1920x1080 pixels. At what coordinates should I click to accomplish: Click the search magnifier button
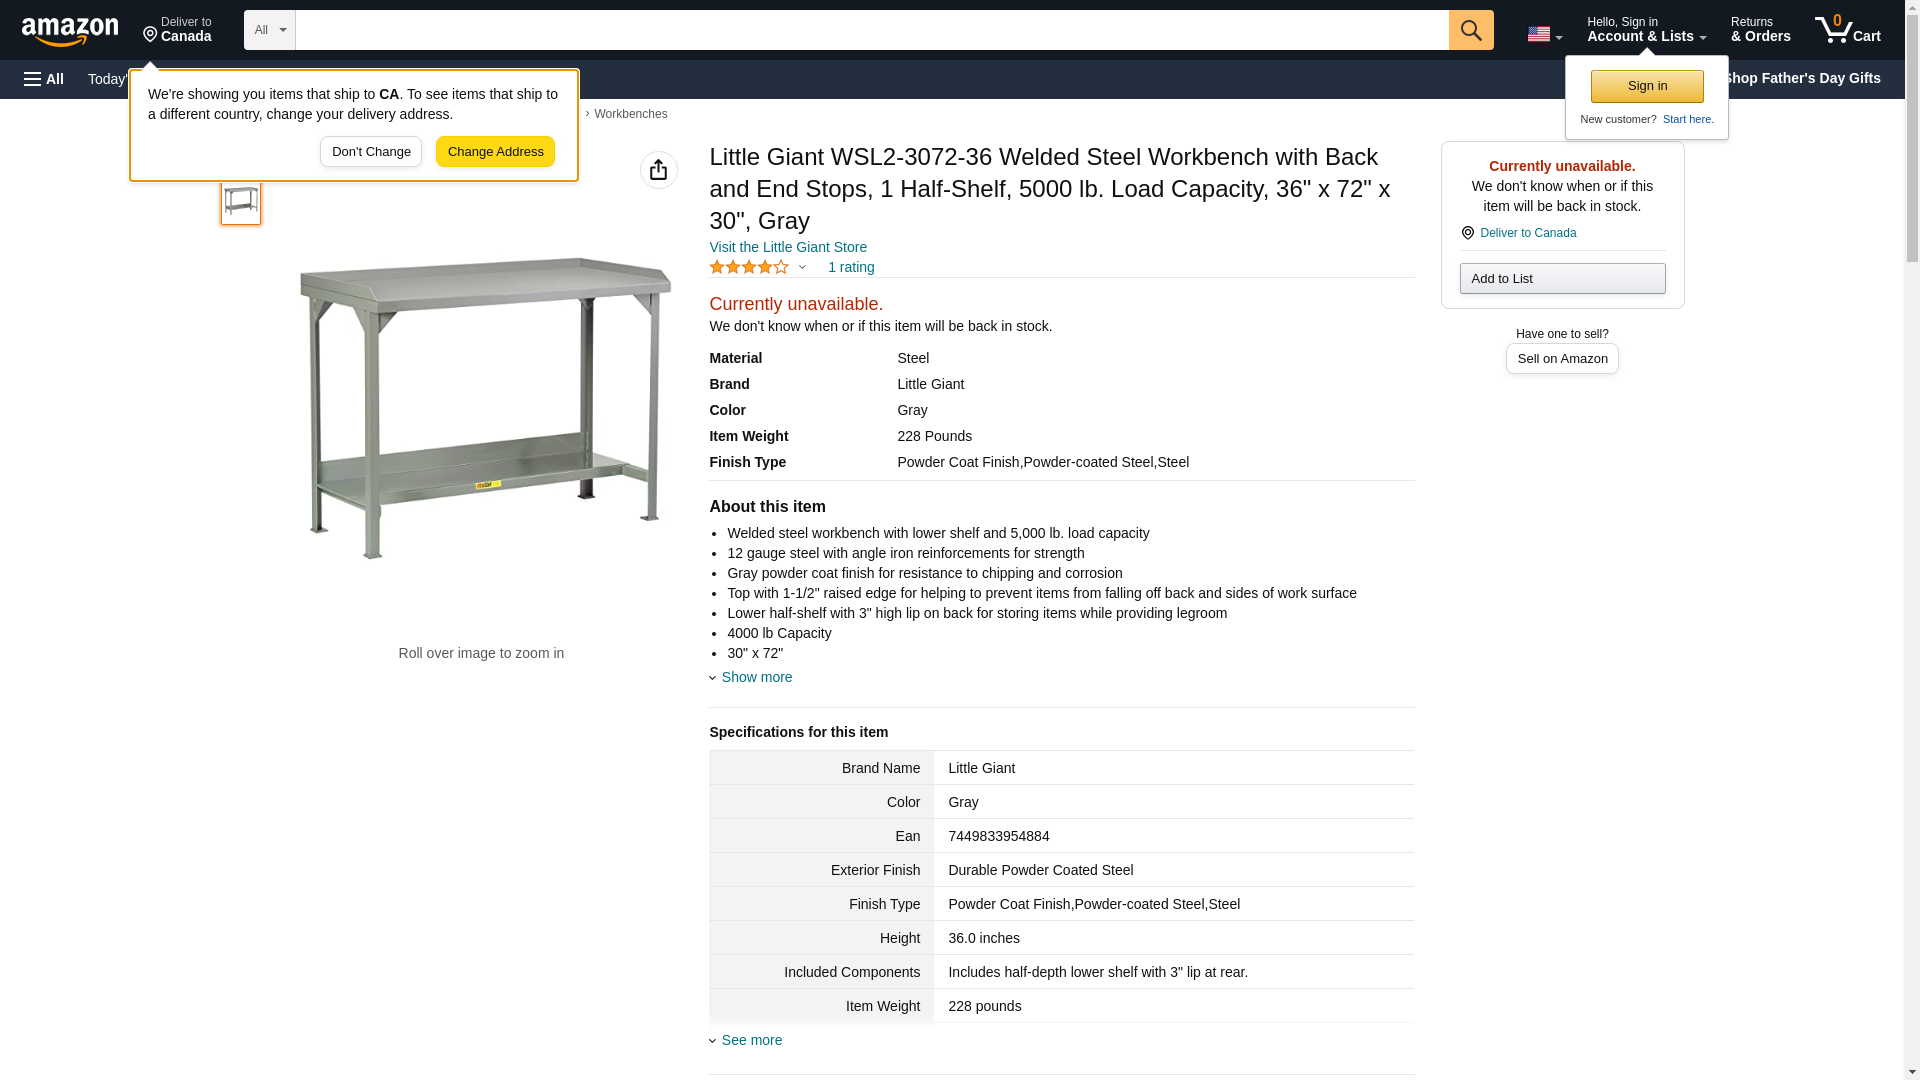[x=1470, y=30]
